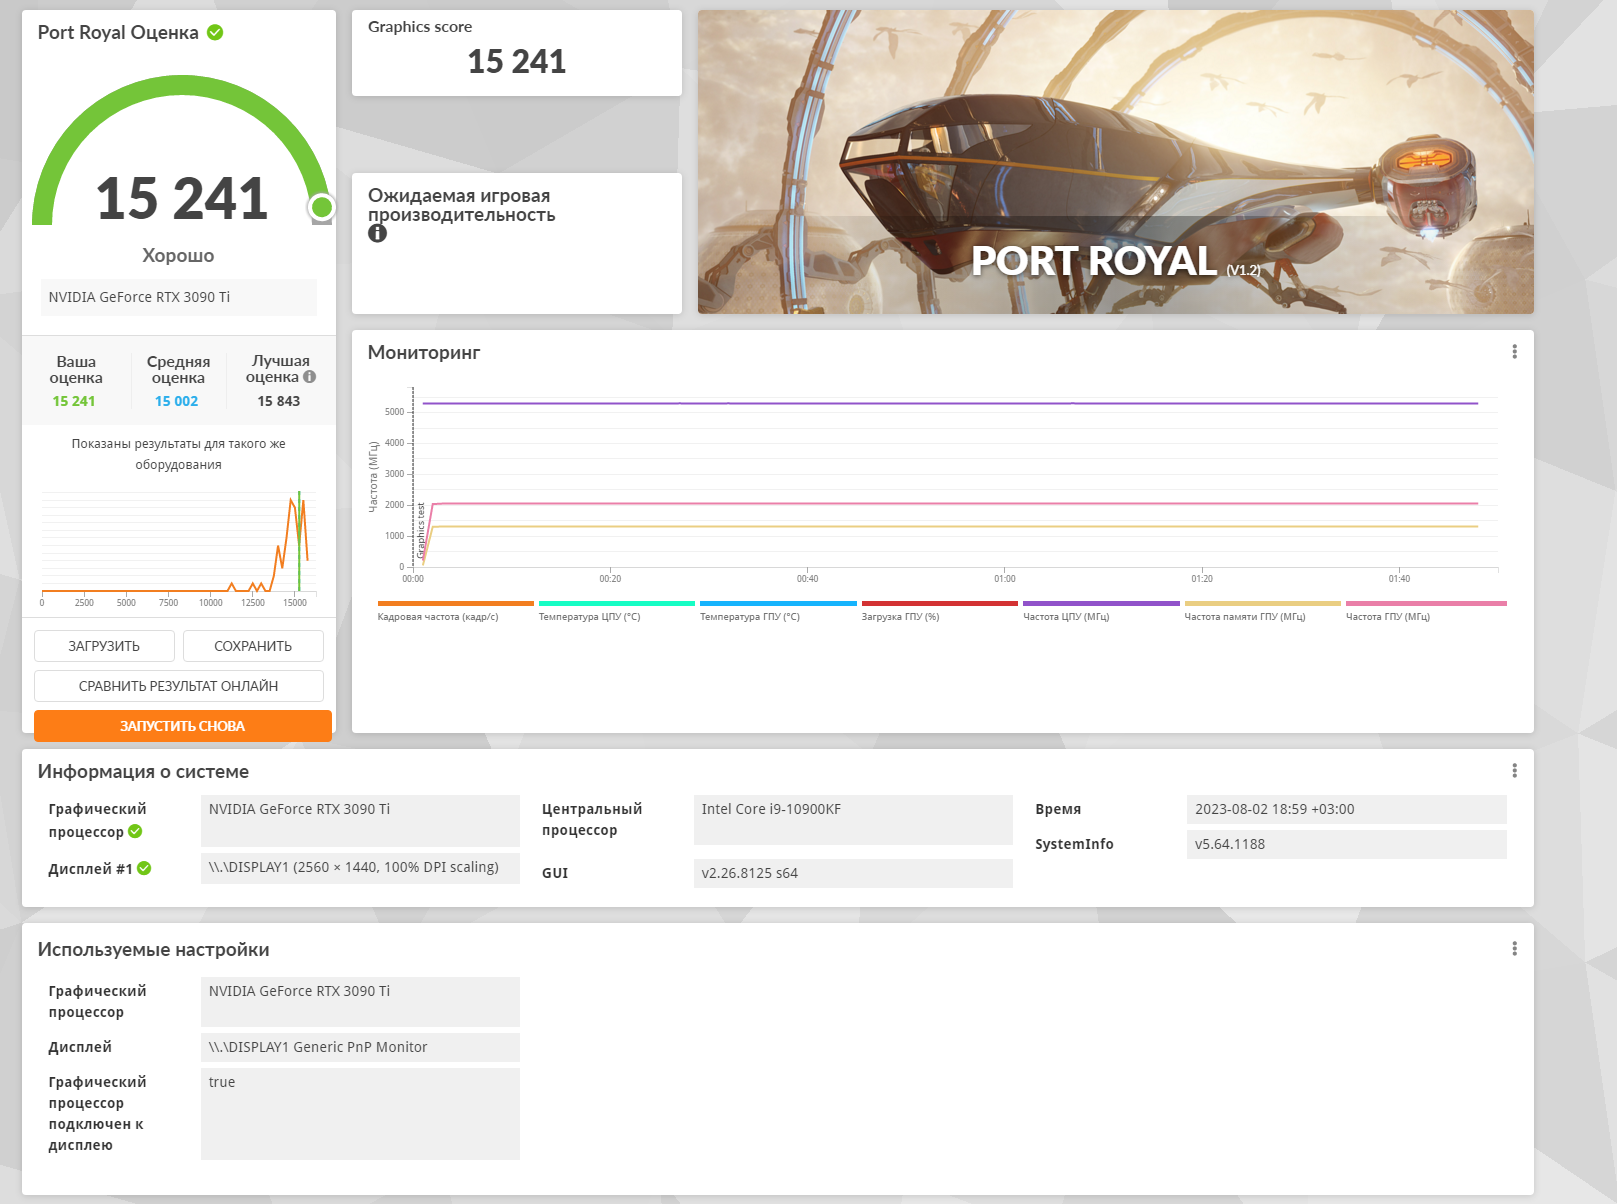Click NVIDIA GeForce RTX 3090 Ti under the gauge
This screenshot has width=1617, height=1204.
click(x=179, y=297)
